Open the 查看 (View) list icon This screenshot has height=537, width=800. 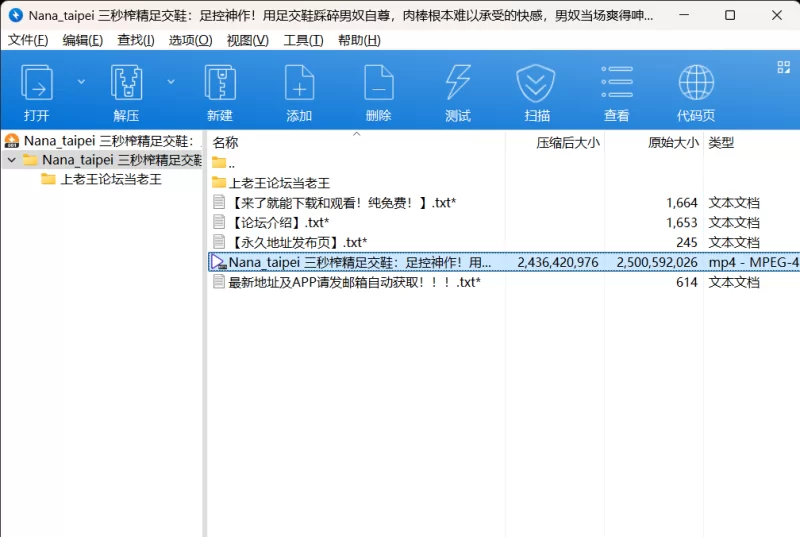617,82
